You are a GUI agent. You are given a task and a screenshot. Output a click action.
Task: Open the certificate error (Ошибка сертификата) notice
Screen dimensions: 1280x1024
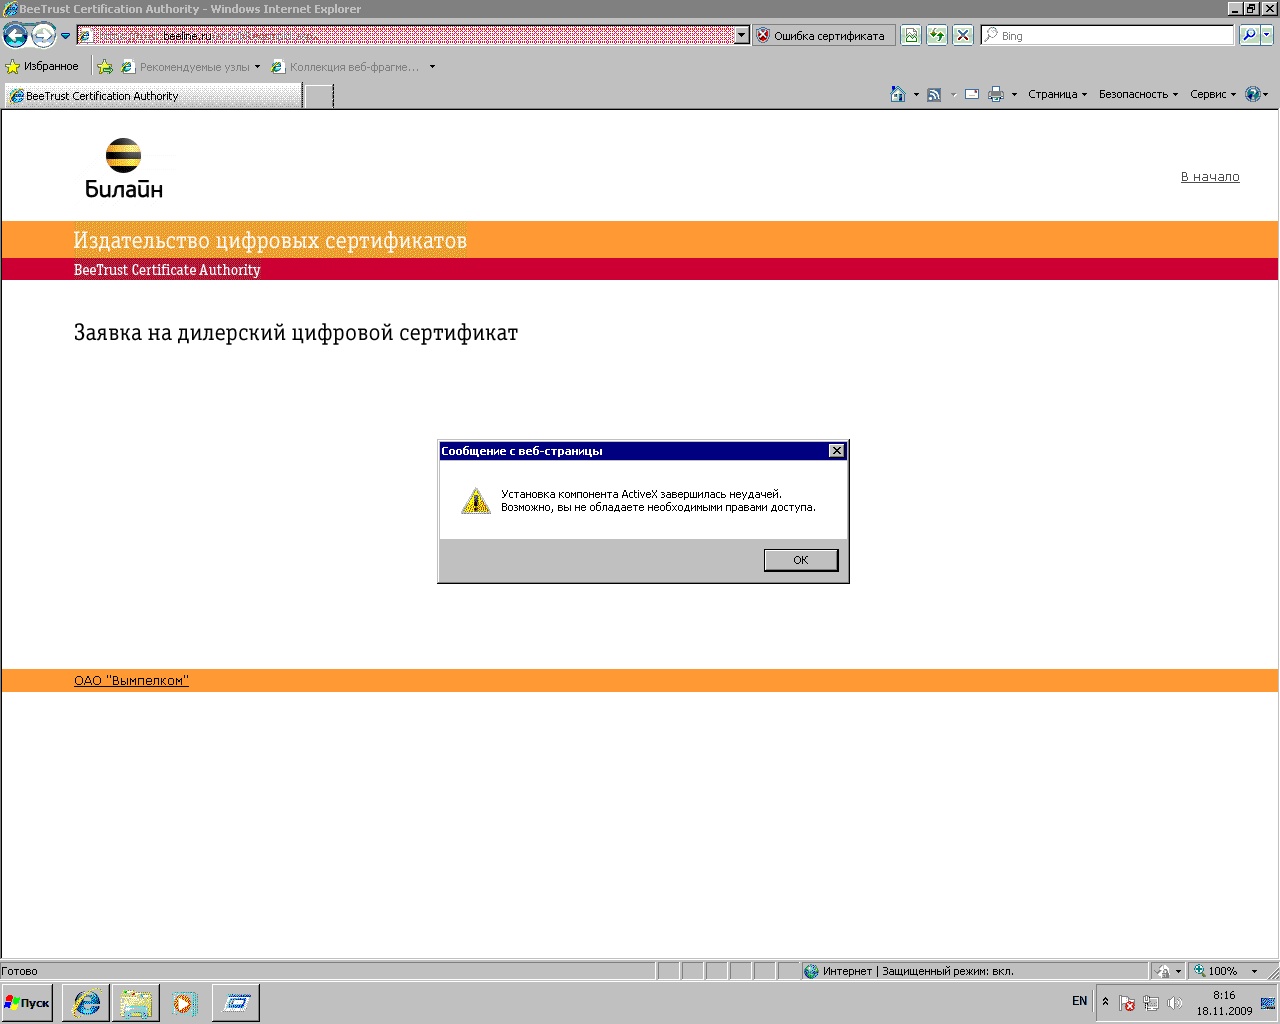(822, 35)
